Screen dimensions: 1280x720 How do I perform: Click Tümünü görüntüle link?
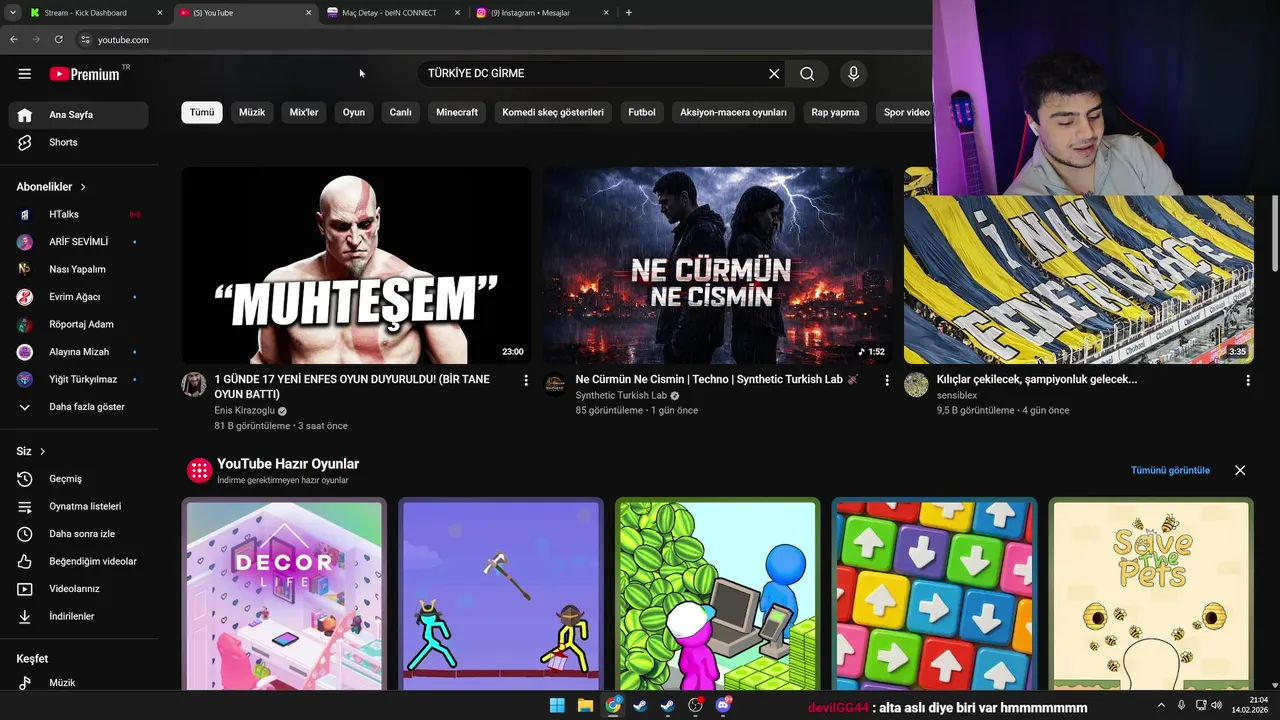pyautogui.click(x=1170, y=470)
